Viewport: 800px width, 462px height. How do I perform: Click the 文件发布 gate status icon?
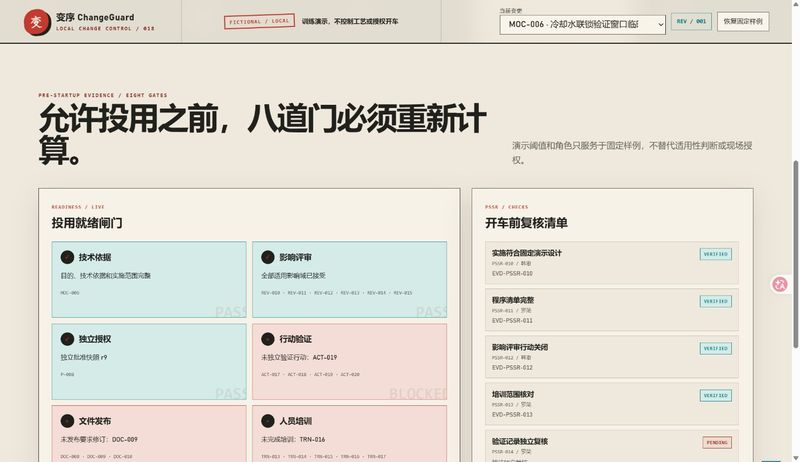67,421
